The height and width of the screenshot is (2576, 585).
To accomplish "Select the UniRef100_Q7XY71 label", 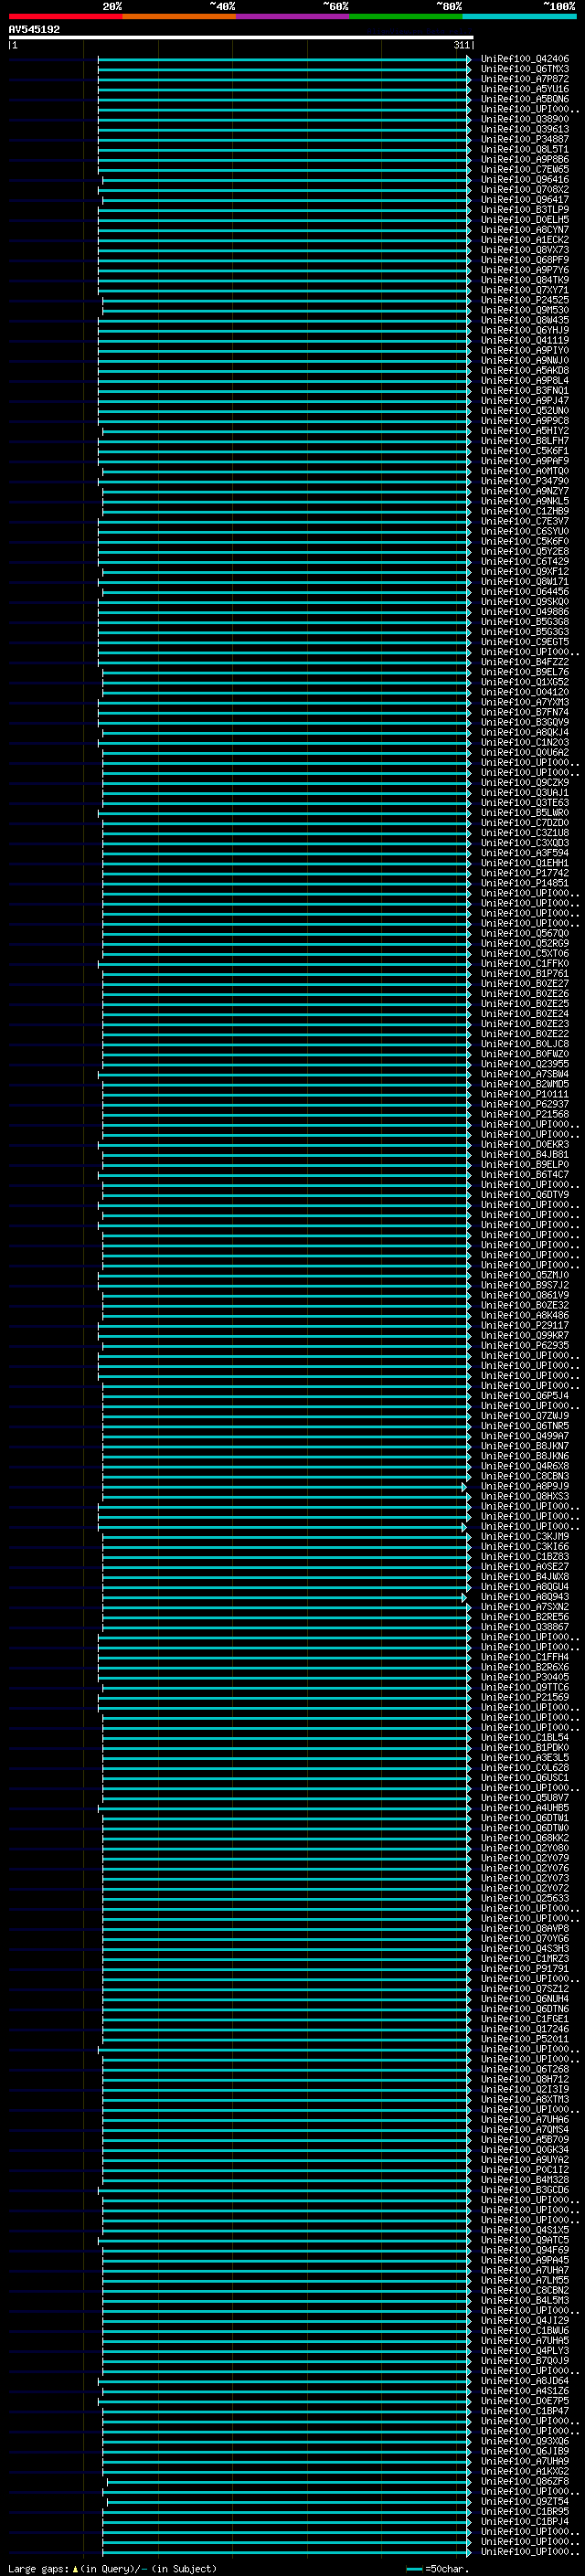I will point(525,290).
